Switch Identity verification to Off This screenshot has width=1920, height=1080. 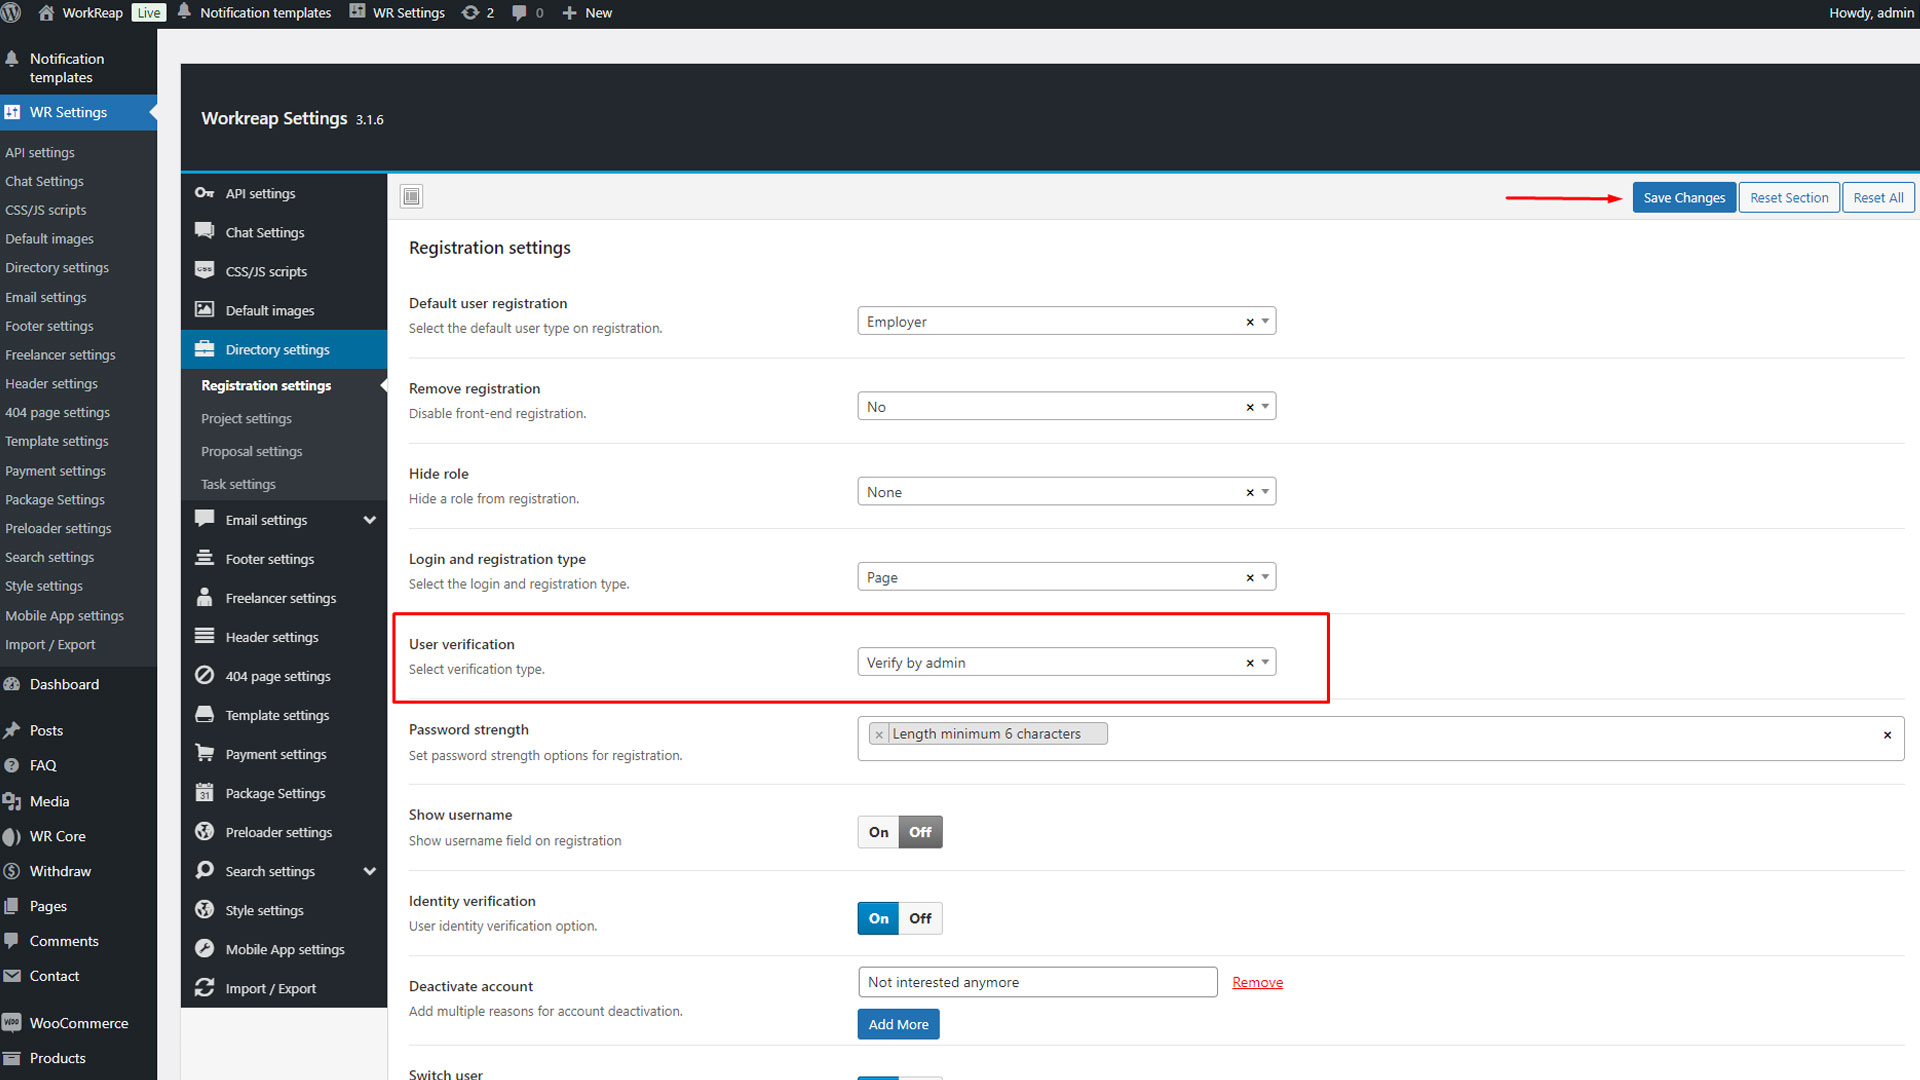pos(920,918)
